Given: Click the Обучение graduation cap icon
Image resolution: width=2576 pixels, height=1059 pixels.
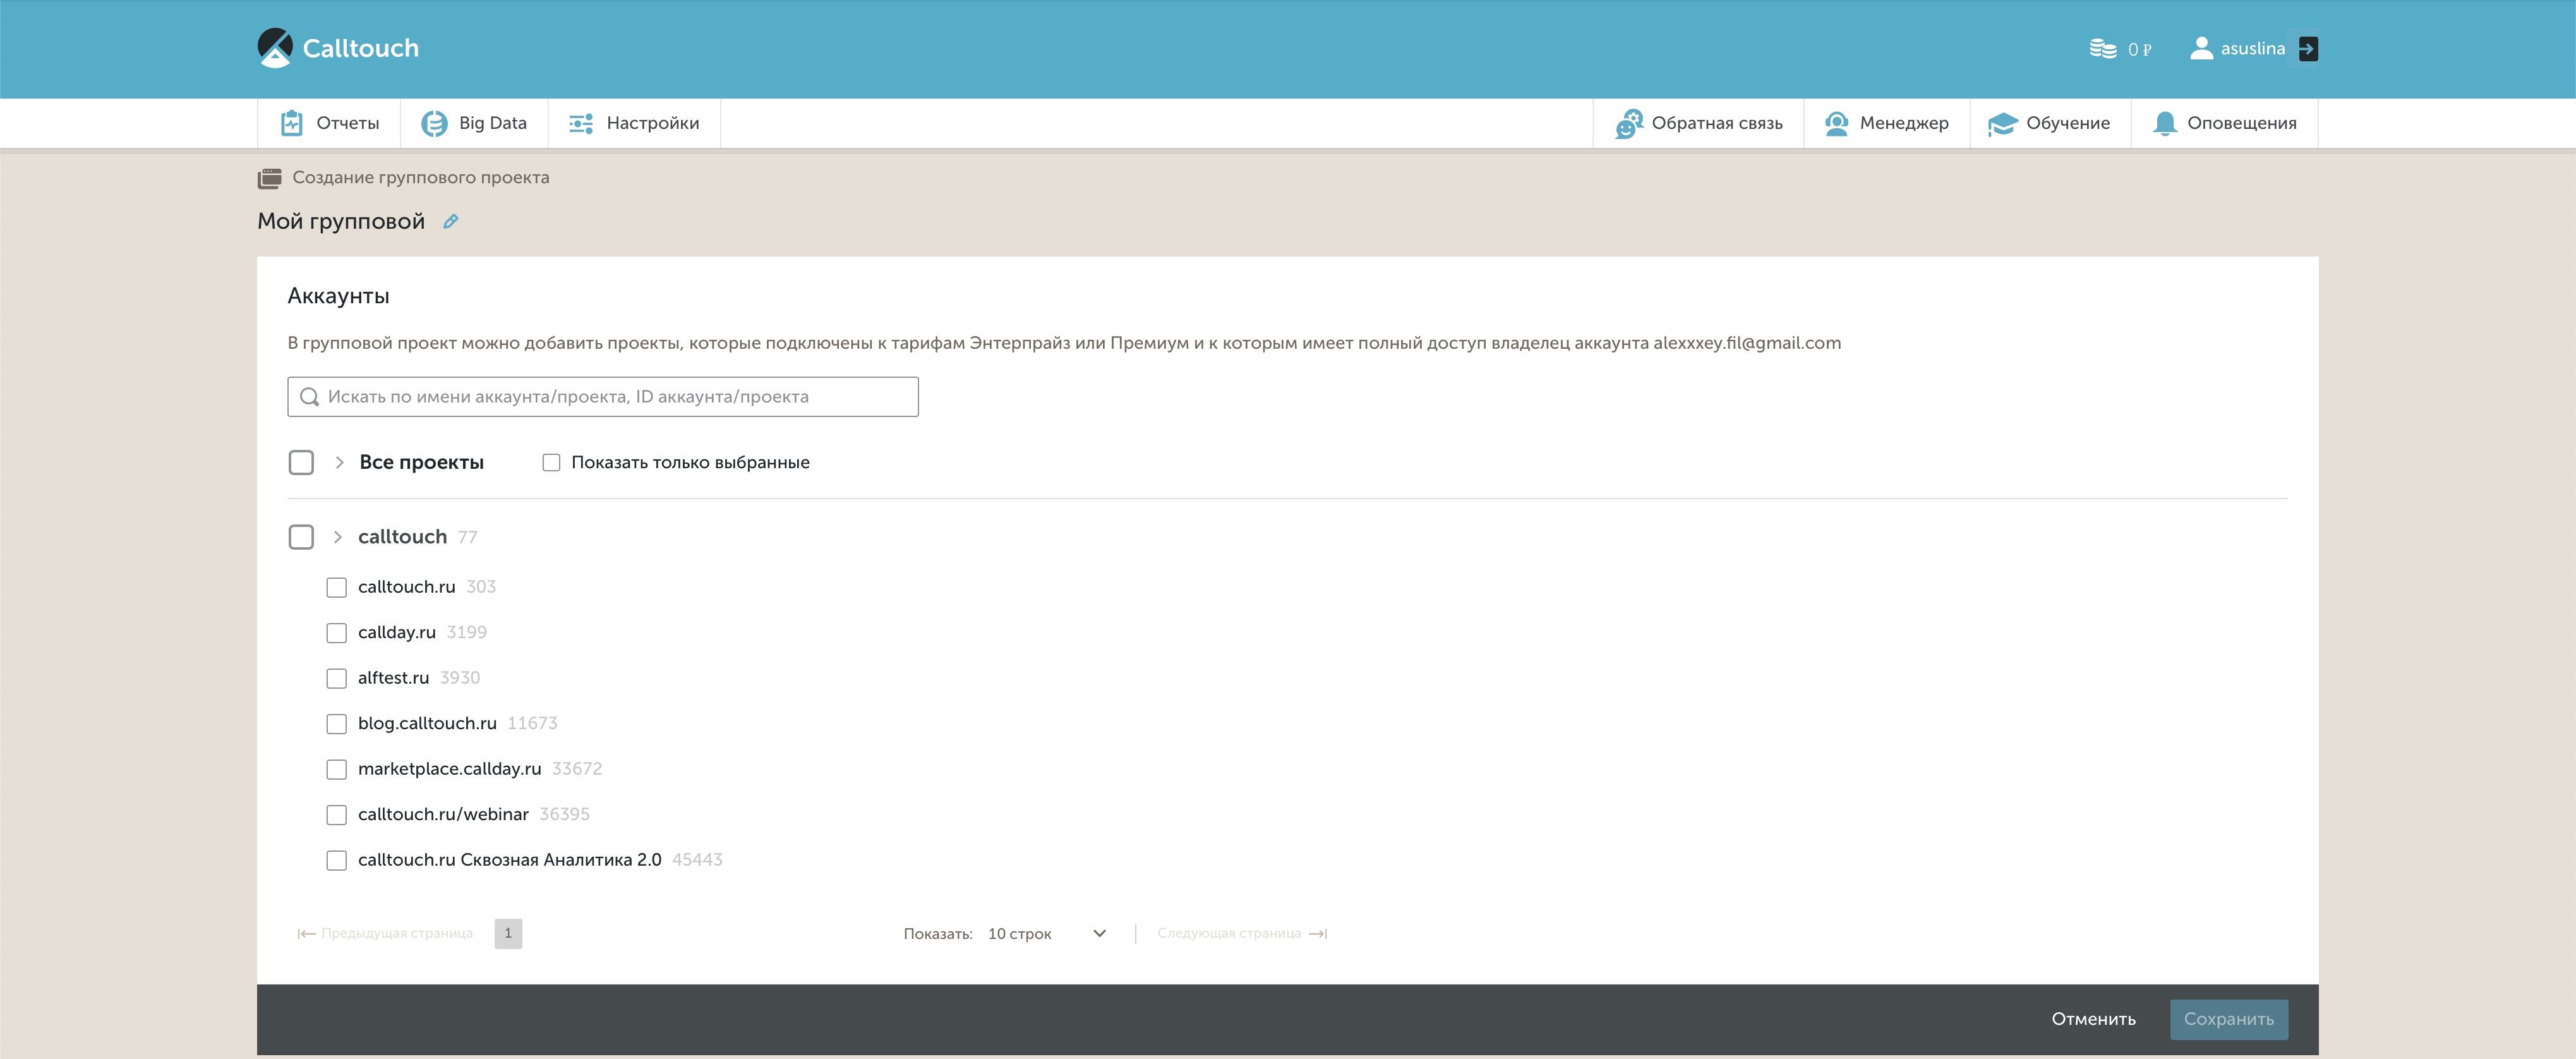Looking at the screenshot, I should (x=2003, y=123).
